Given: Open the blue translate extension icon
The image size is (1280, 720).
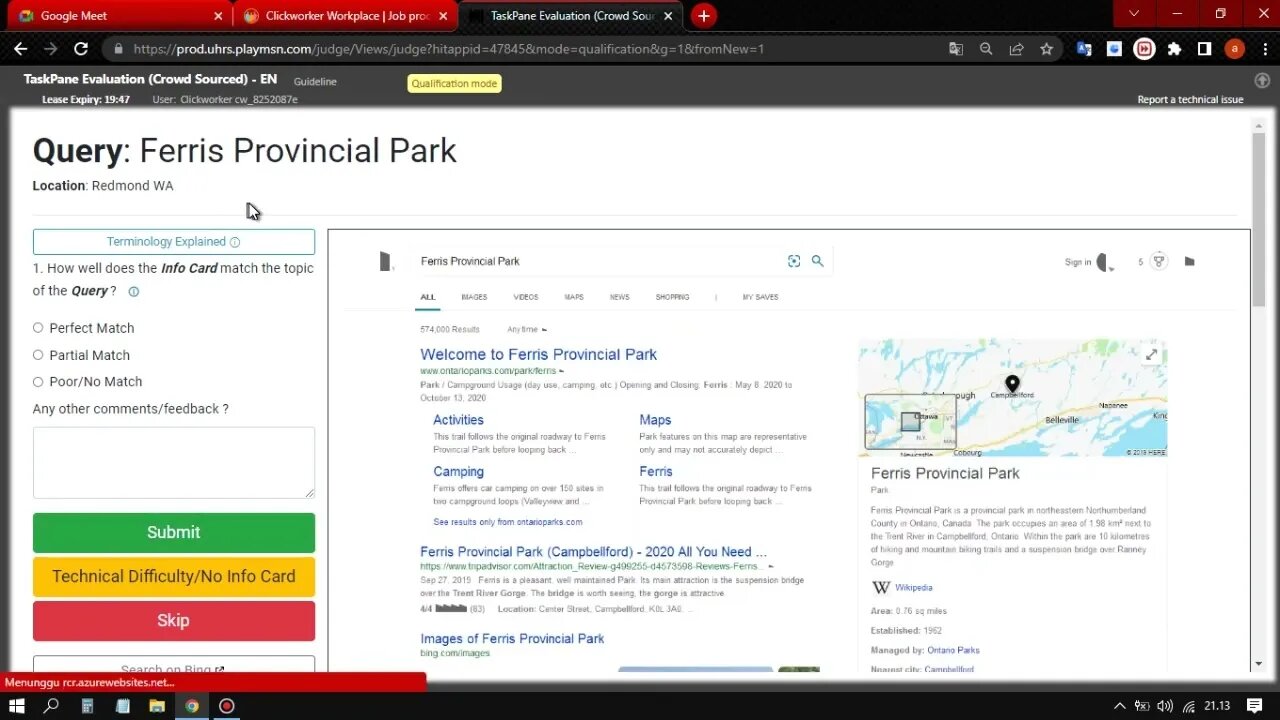Looking at the screenshot, I should point(1084,48).
